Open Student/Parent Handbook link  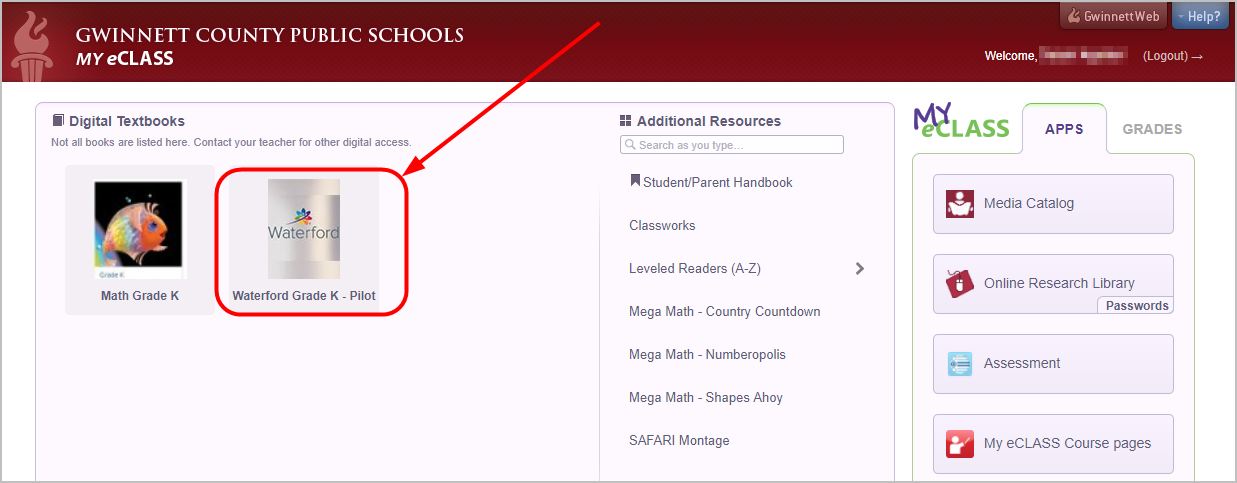point(717,183)
